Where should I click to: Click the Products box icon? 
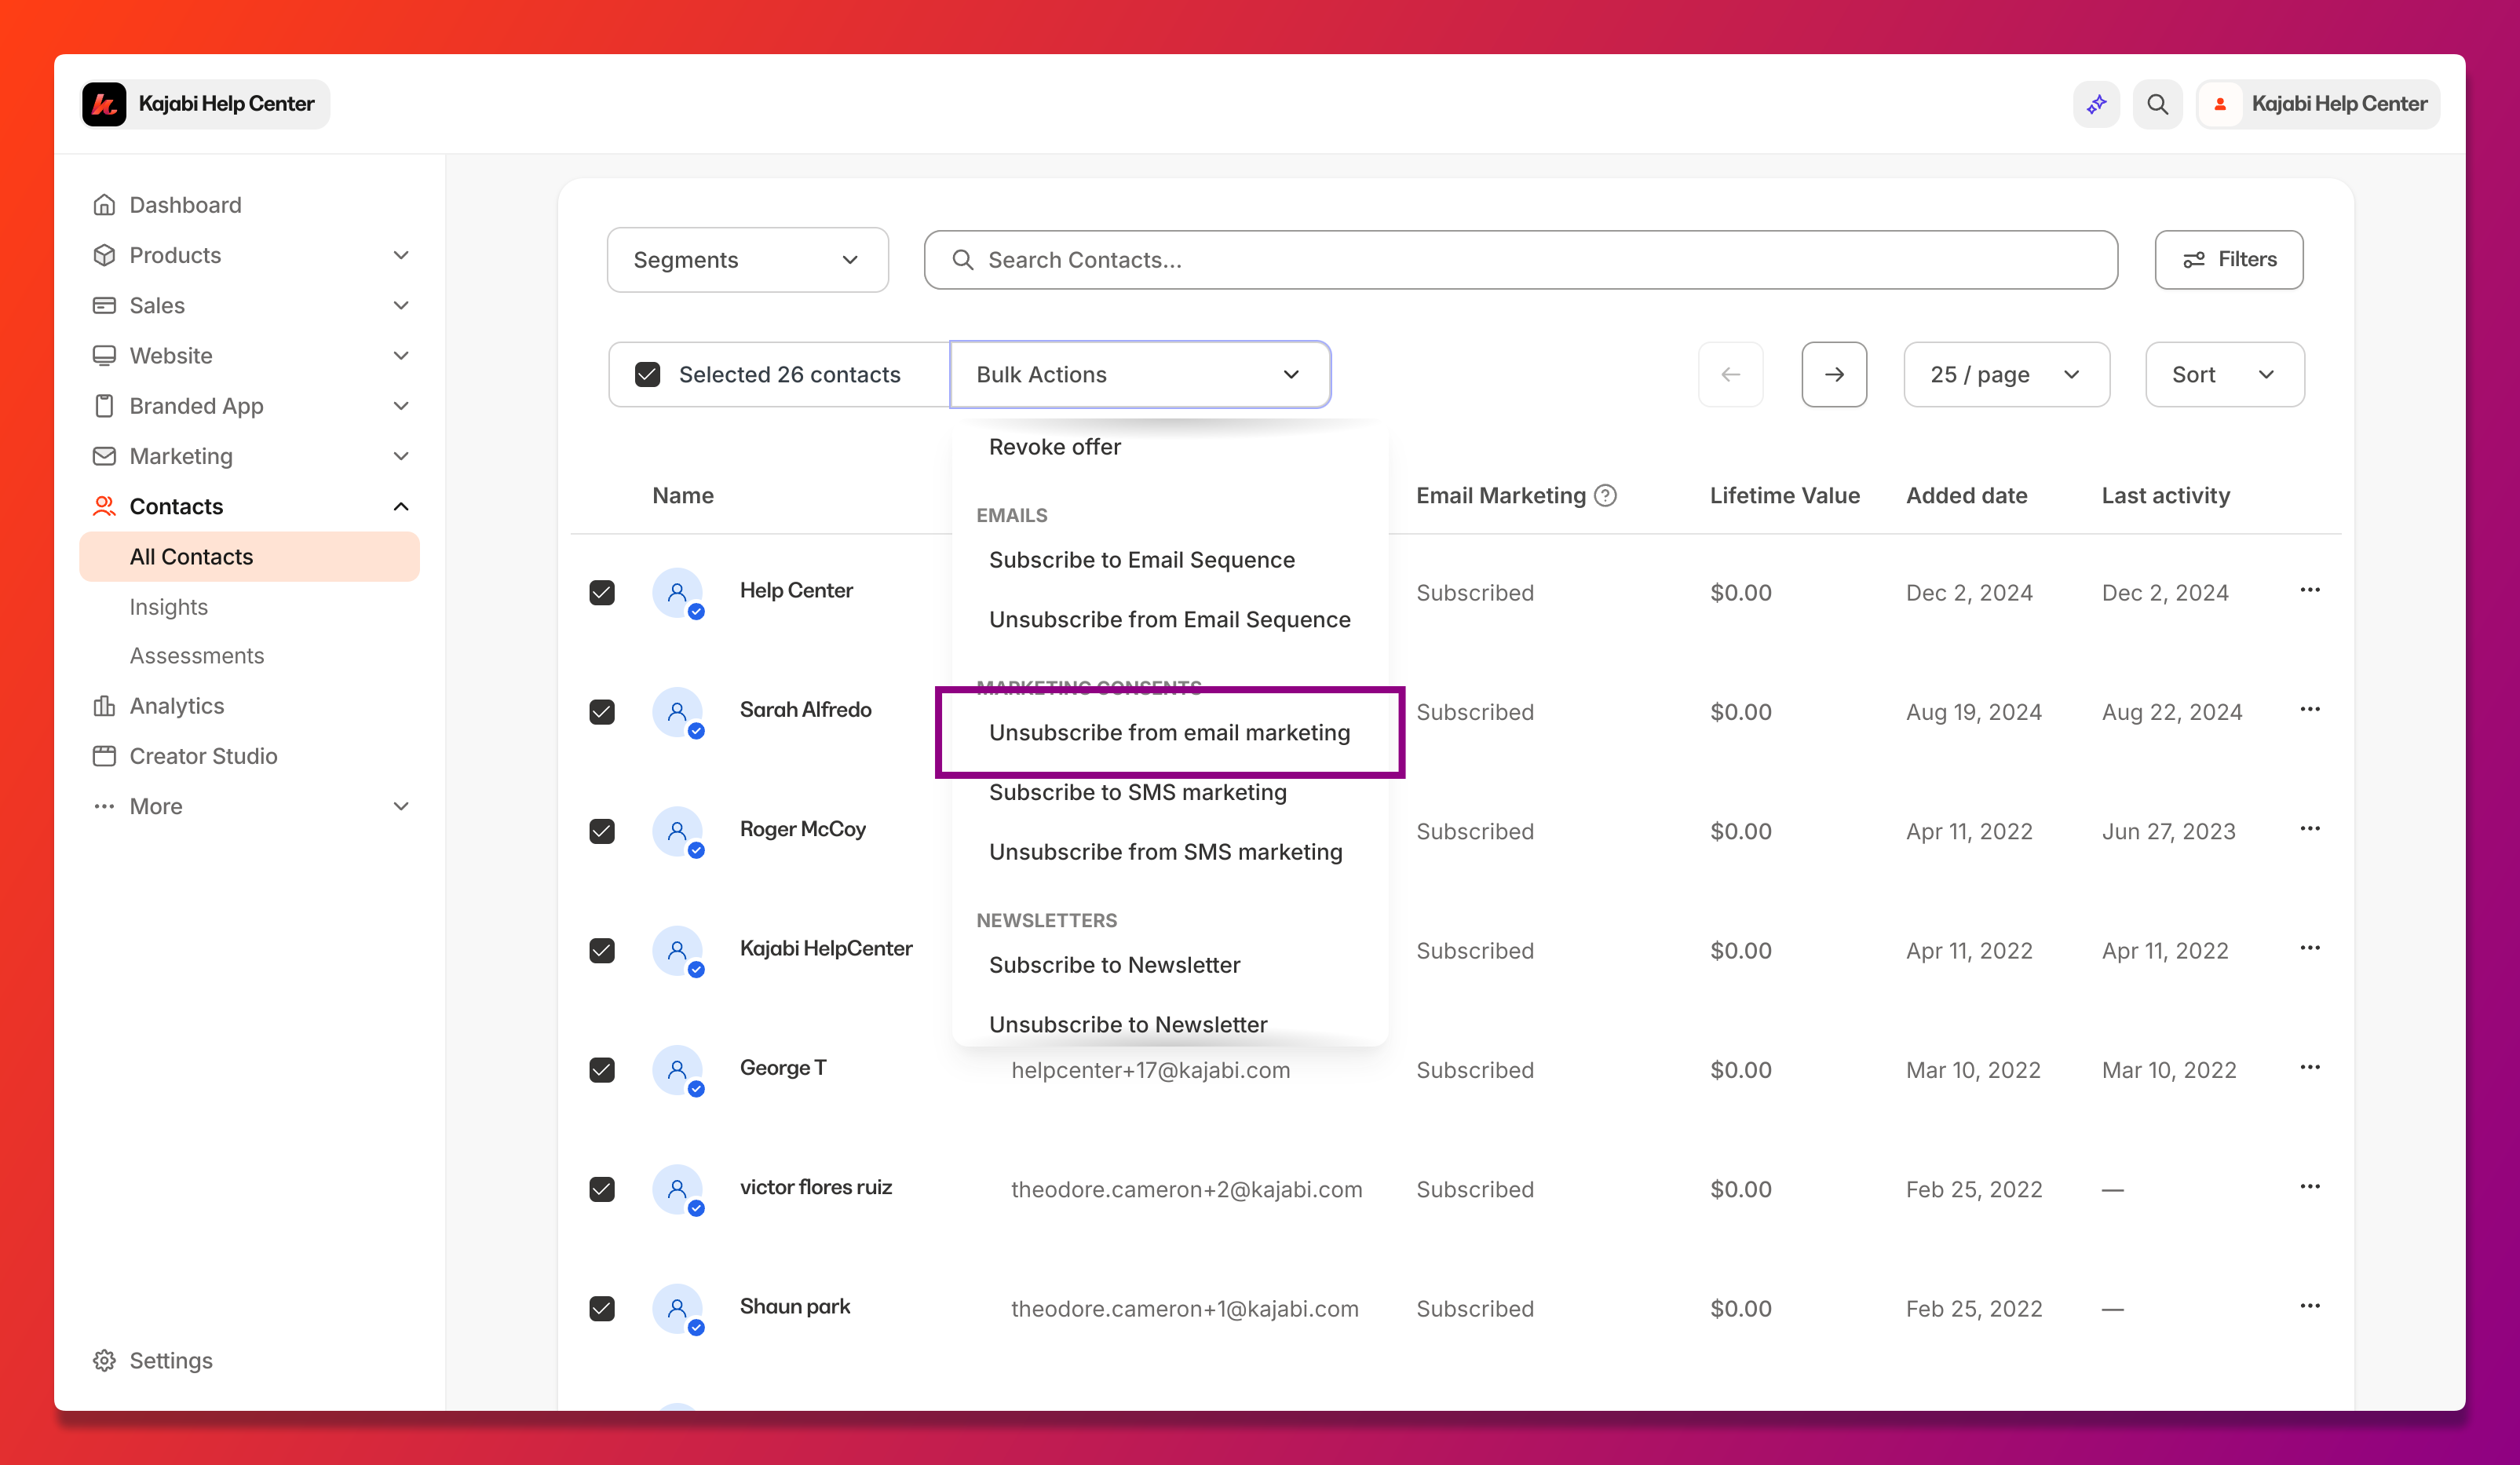104,255
